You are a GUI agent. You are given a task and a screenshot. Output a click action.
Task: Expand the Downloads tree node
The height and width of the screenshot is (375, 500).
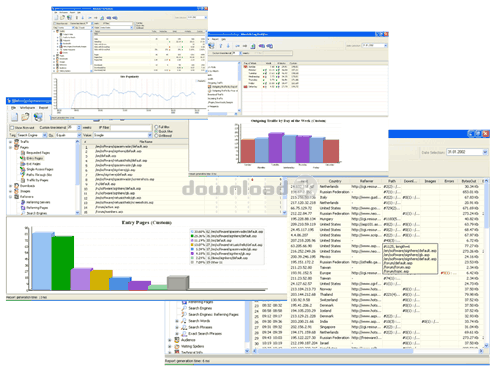coord(10,186)
